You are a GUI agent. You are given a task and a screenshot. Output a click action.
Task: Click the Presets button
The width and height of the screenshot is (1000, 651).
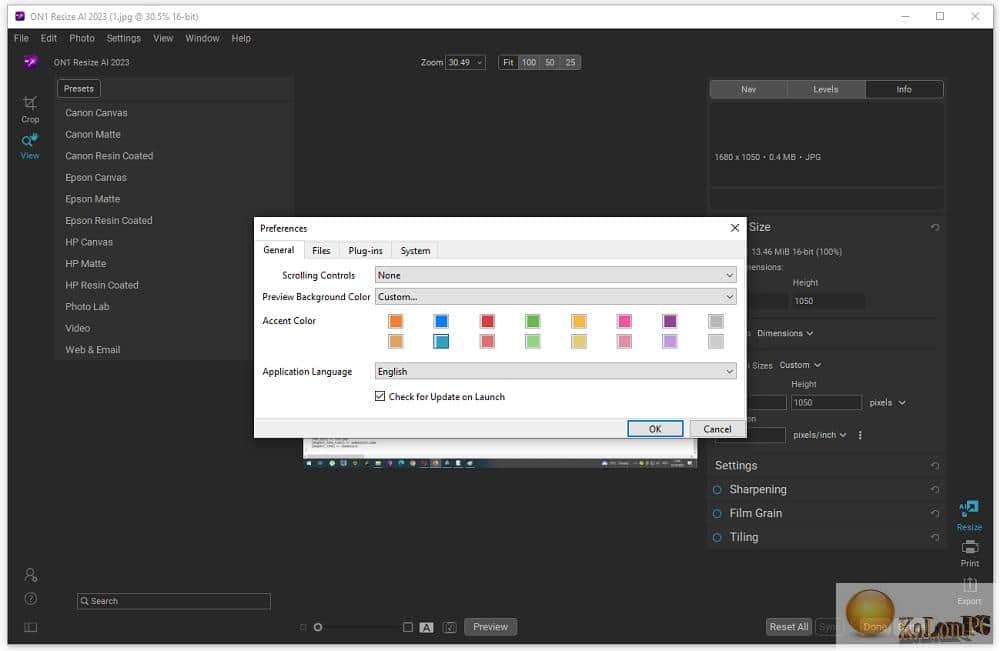coord(79,89)
